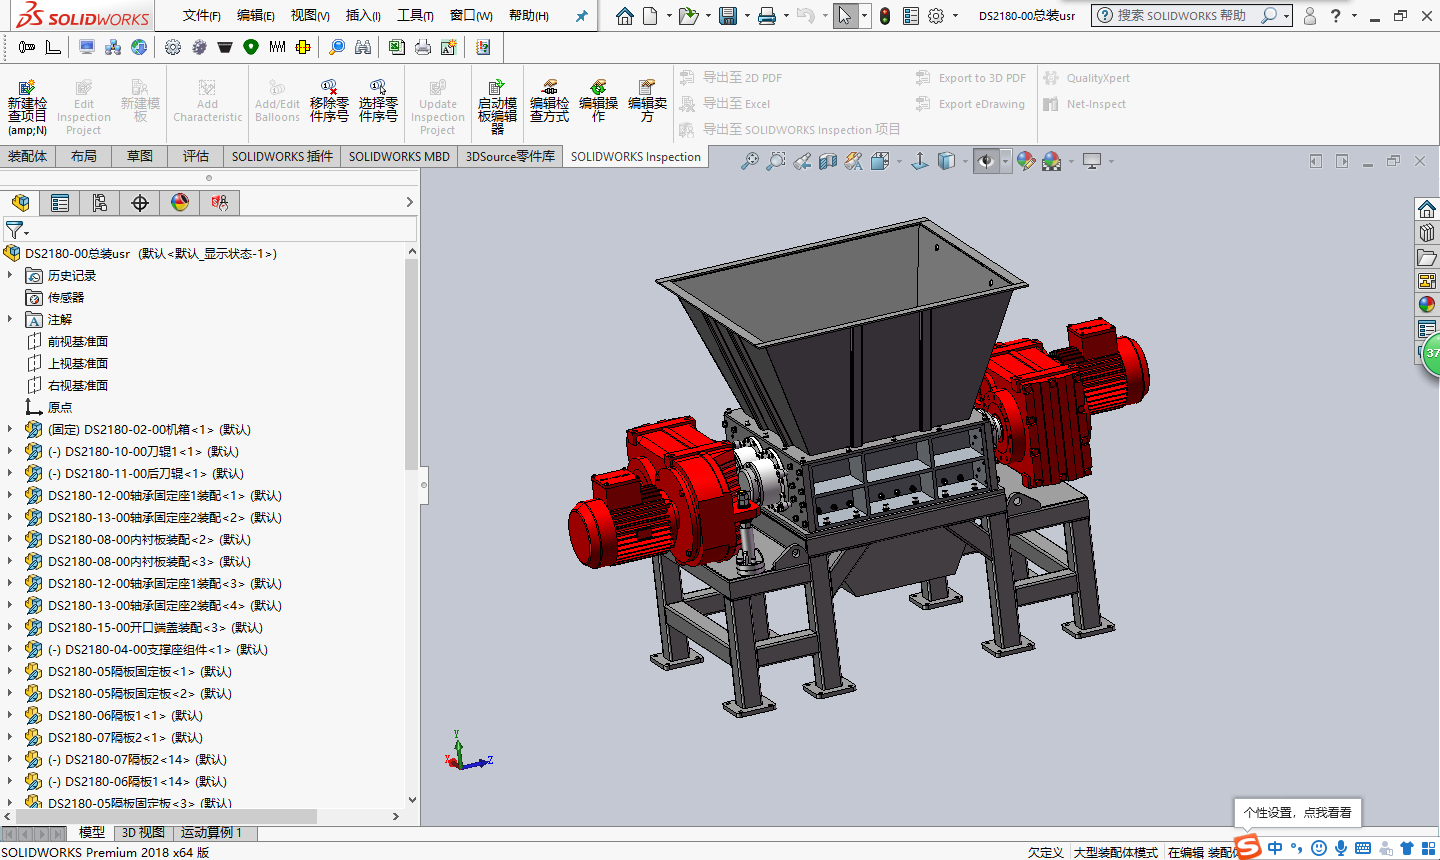This screenshot has width=1440, height=860.
Task: Open the 插入(I) menu
Action: coord(363,15)
